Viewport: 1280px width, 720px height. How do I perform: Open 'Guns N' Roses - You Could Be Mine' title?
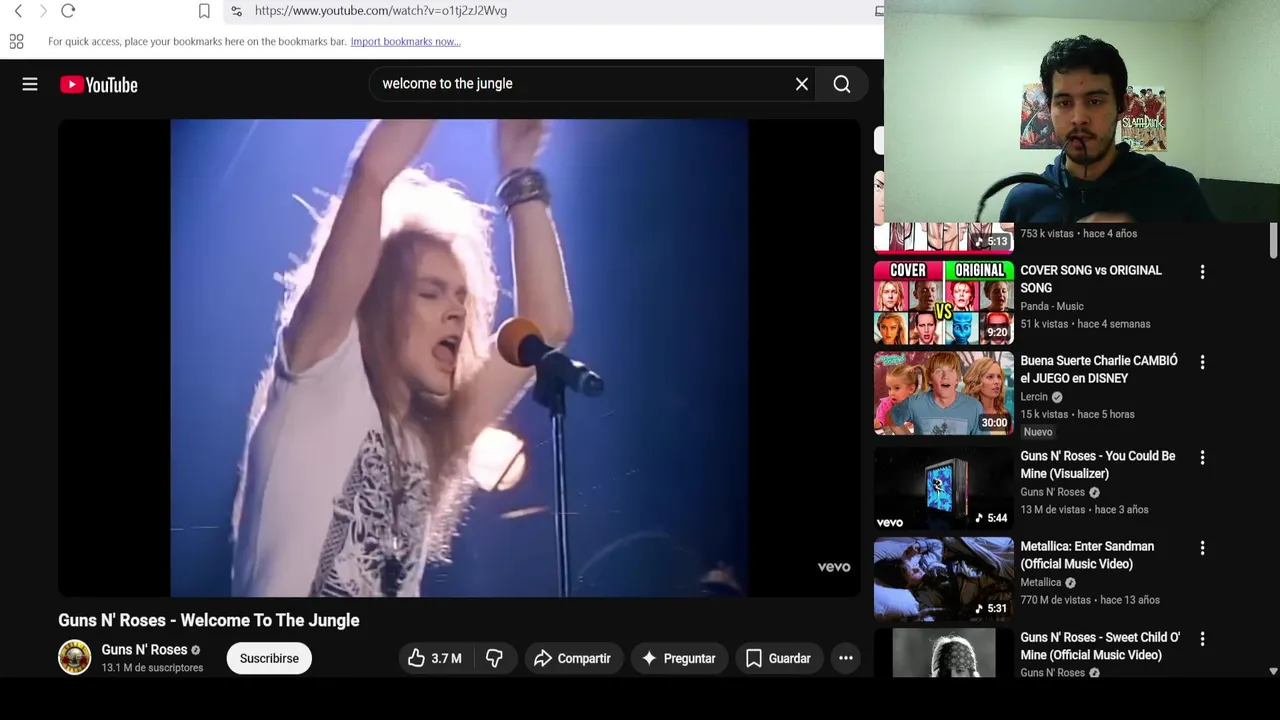click(x=1098, y=465)
